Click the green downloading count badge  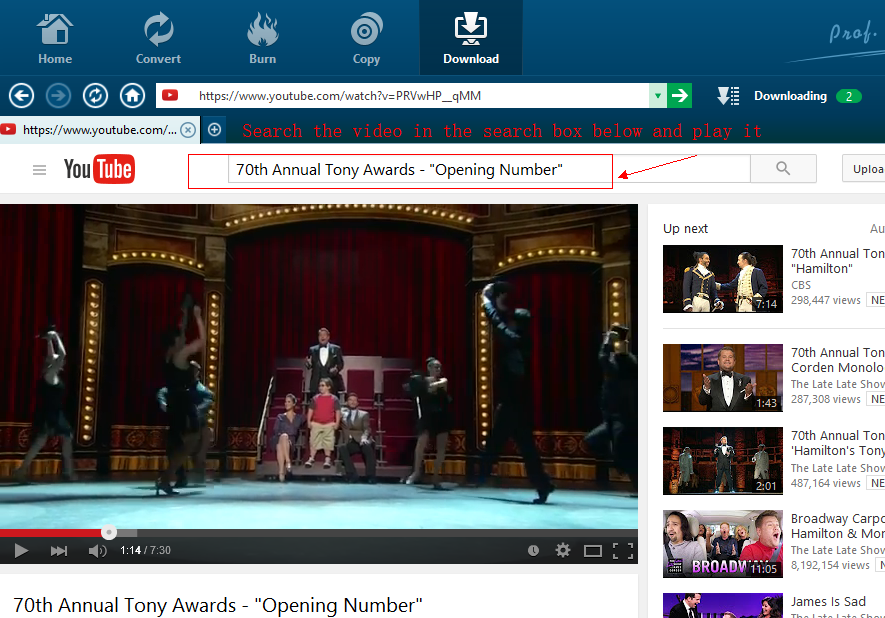(x=849, y=97)
